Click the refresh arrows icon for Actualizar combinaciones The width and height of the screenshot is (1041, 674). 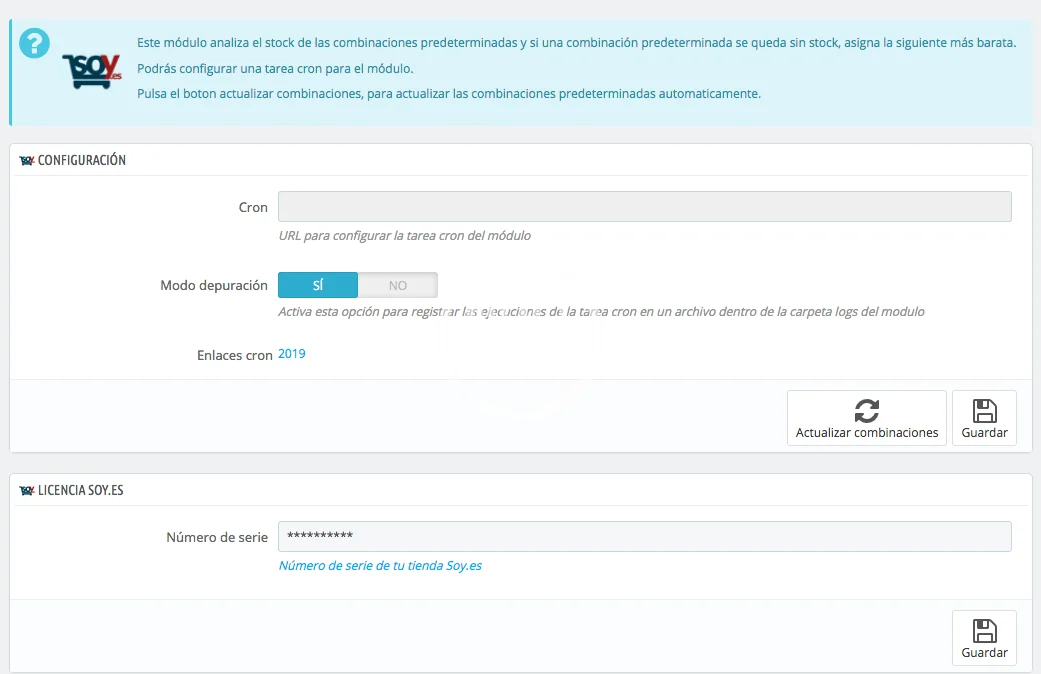(866, 410)
